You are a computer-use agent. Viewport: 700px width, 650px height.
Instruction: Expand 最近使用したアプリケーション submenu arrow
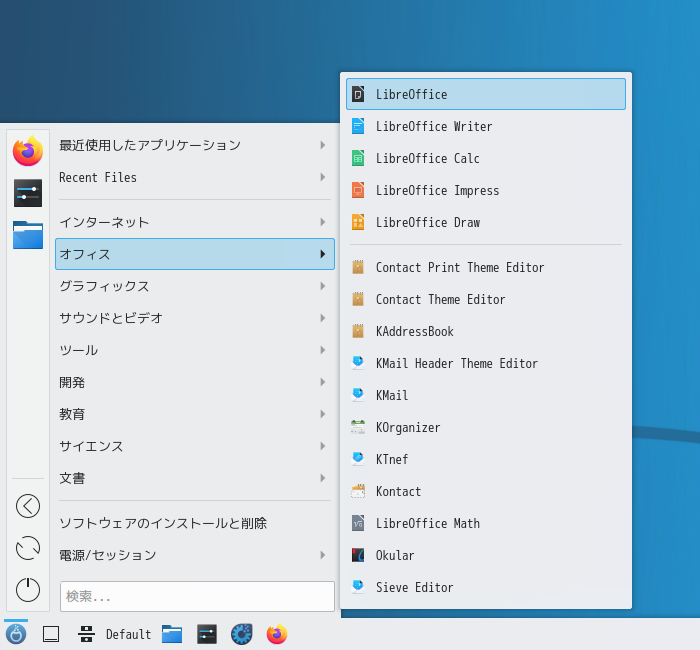click(x=322, y=145)
